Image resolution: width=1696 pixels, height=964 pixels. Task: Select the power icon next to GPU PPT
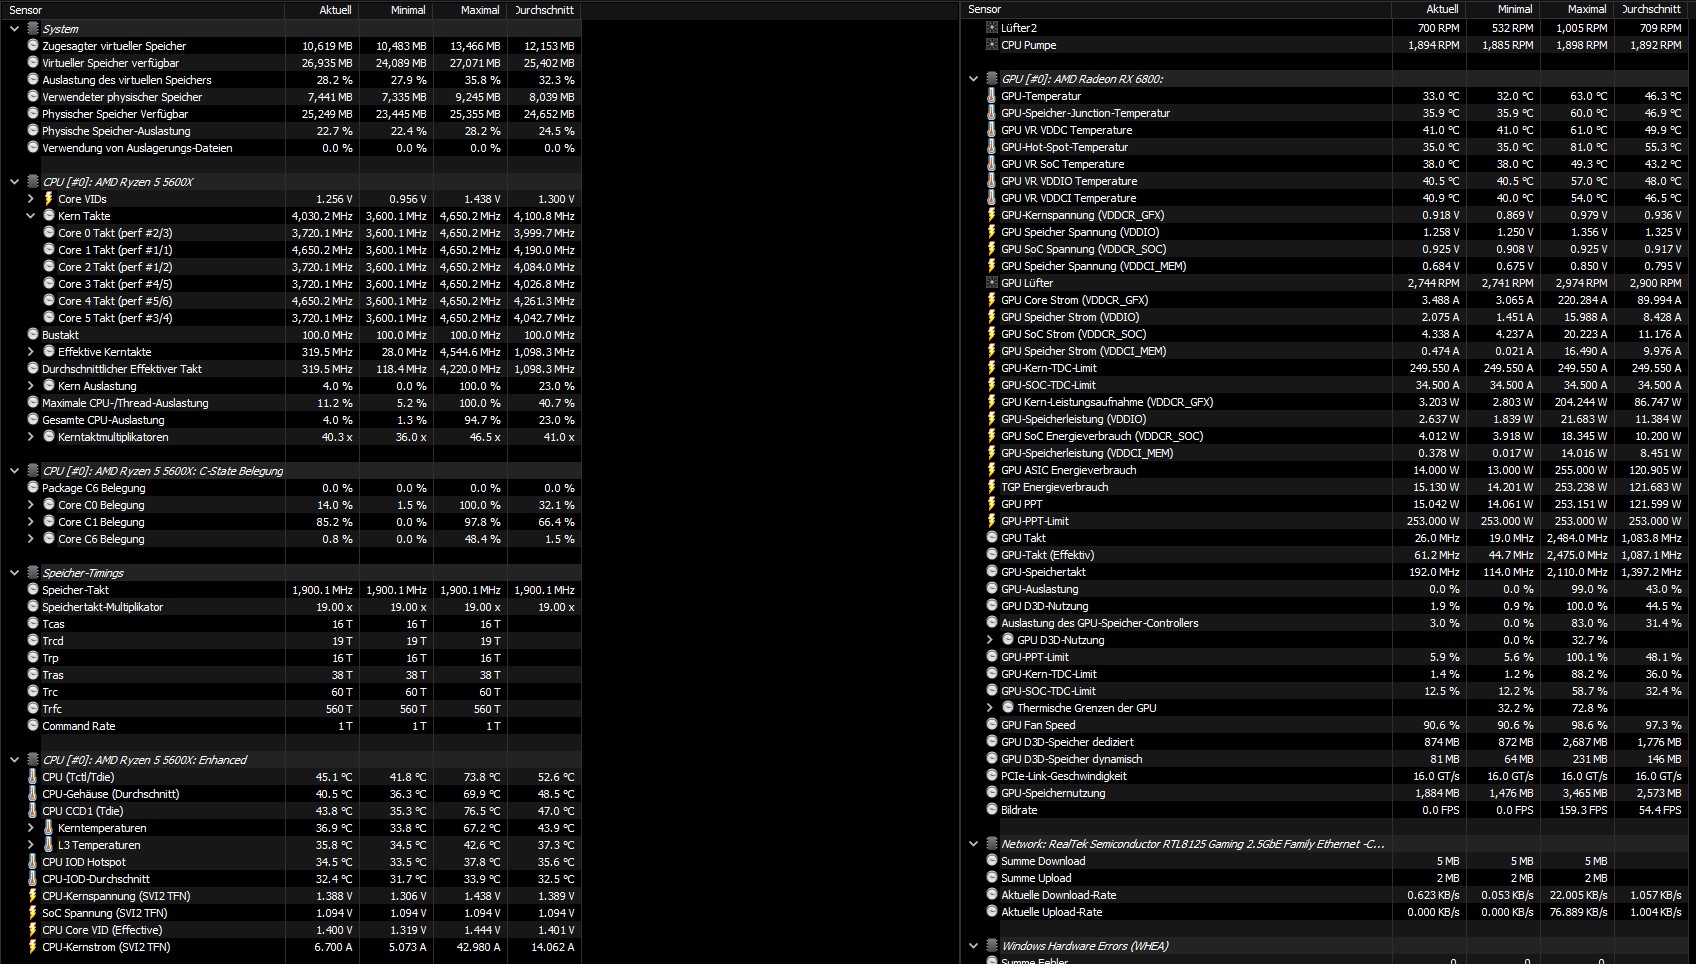990,504
